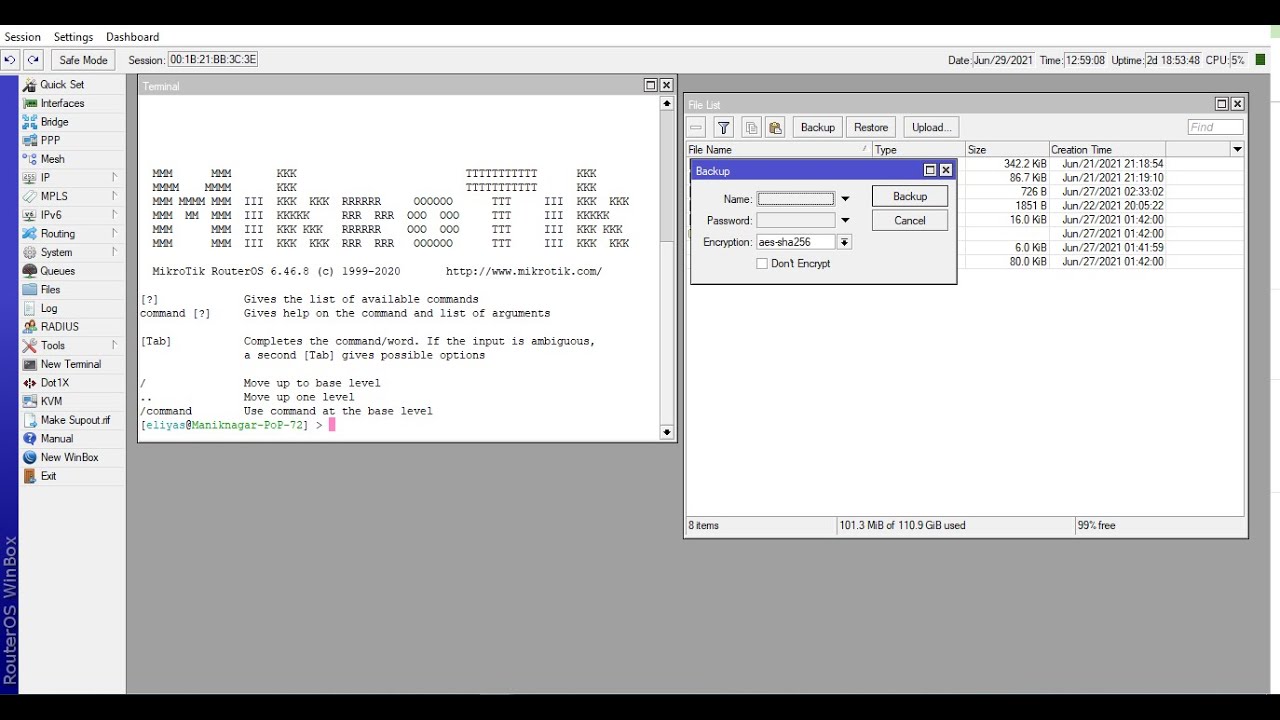
Task: Expand the Password field arrow
Action: (845, 220)
